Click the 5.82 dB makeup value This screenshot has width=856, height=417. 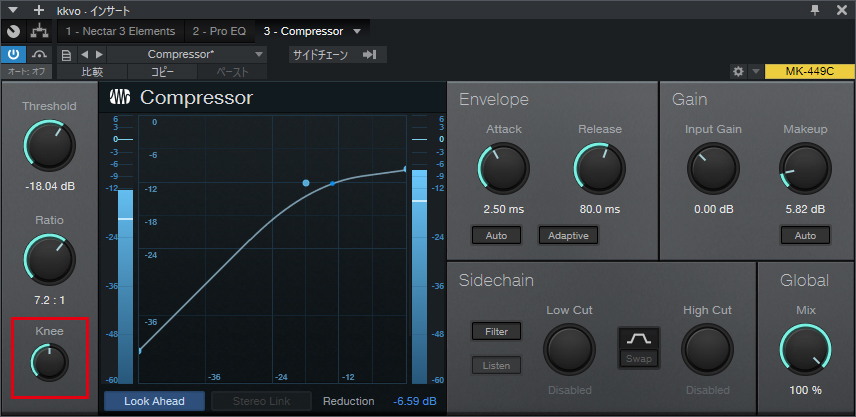(x=805, y=209)
